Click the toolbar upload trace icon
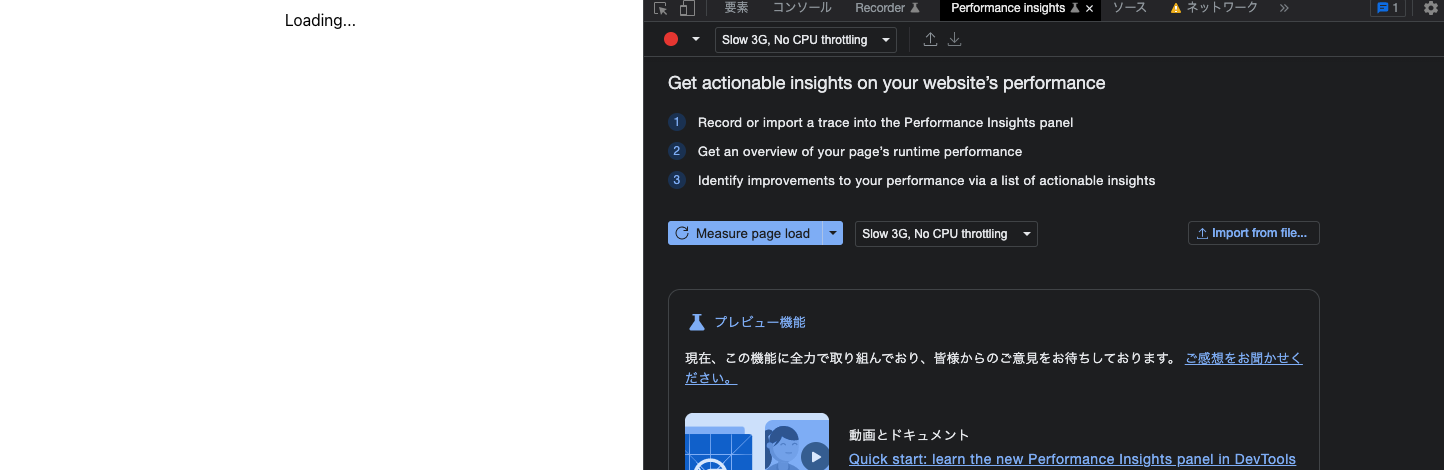This screenshot has height=470, width=1444. (930, 39)
